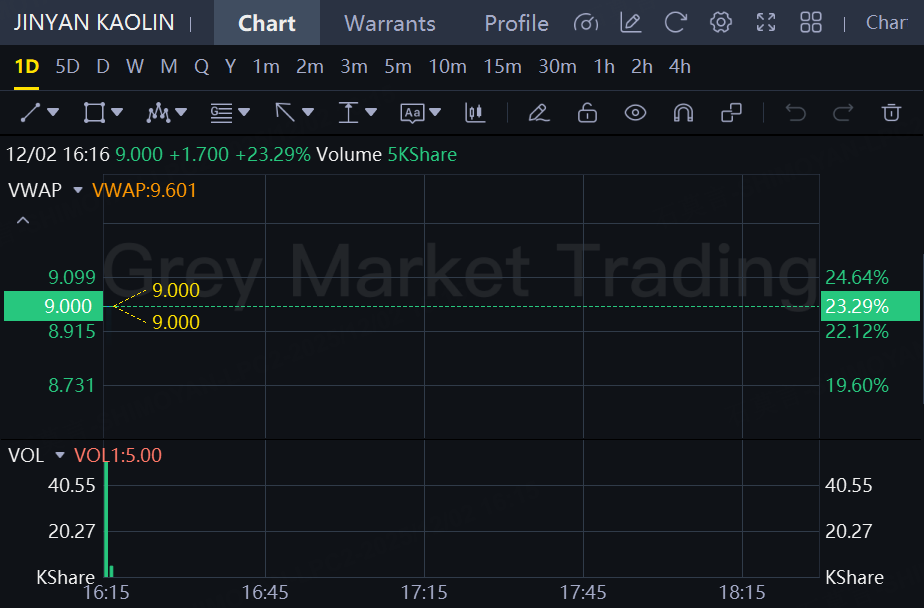924x608 pixels.
Task: Click the undo arrow
Action: pyautogui.click(x=796, y=113)
